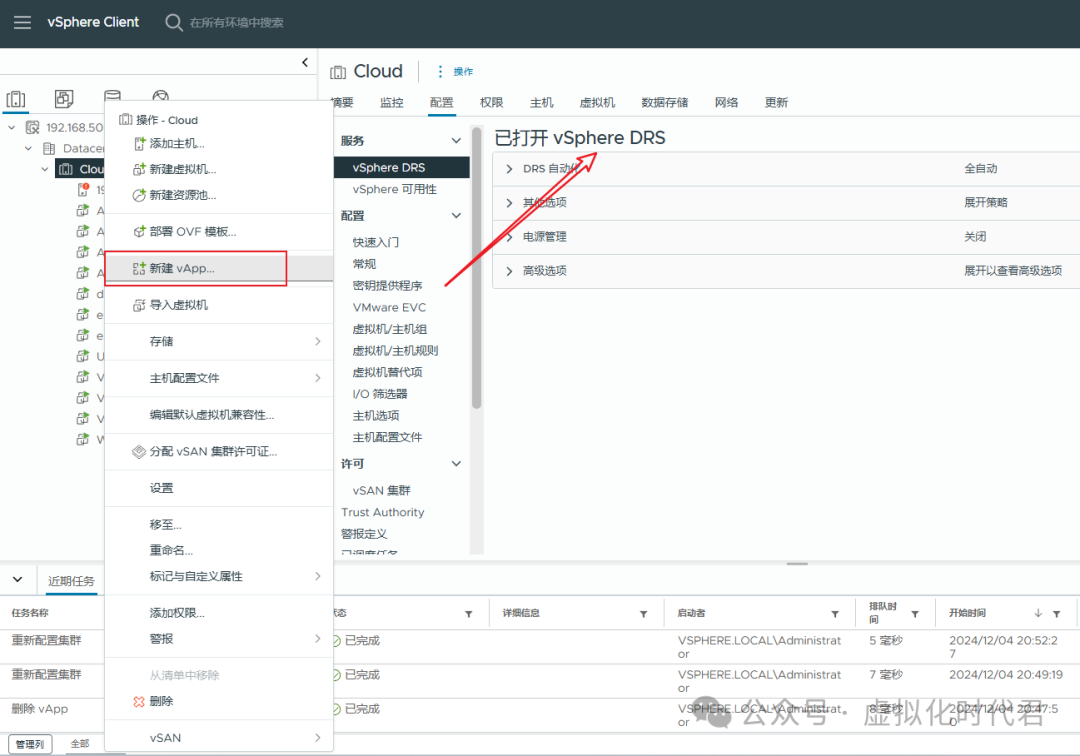Switch to the 数据存储 tab
This screenshot has height=756, width=1080.
point(664,103)
